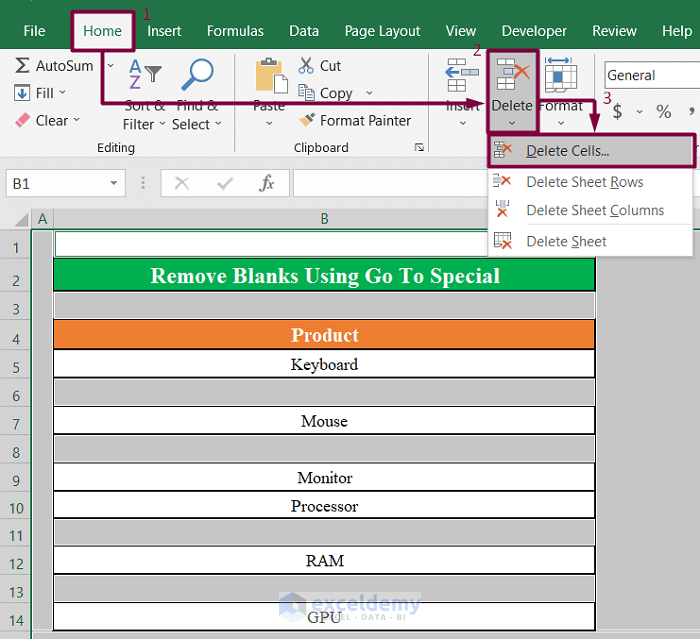Open the Copy dropdown arrow
Screen dimensions: 700x639
point(369,93)
